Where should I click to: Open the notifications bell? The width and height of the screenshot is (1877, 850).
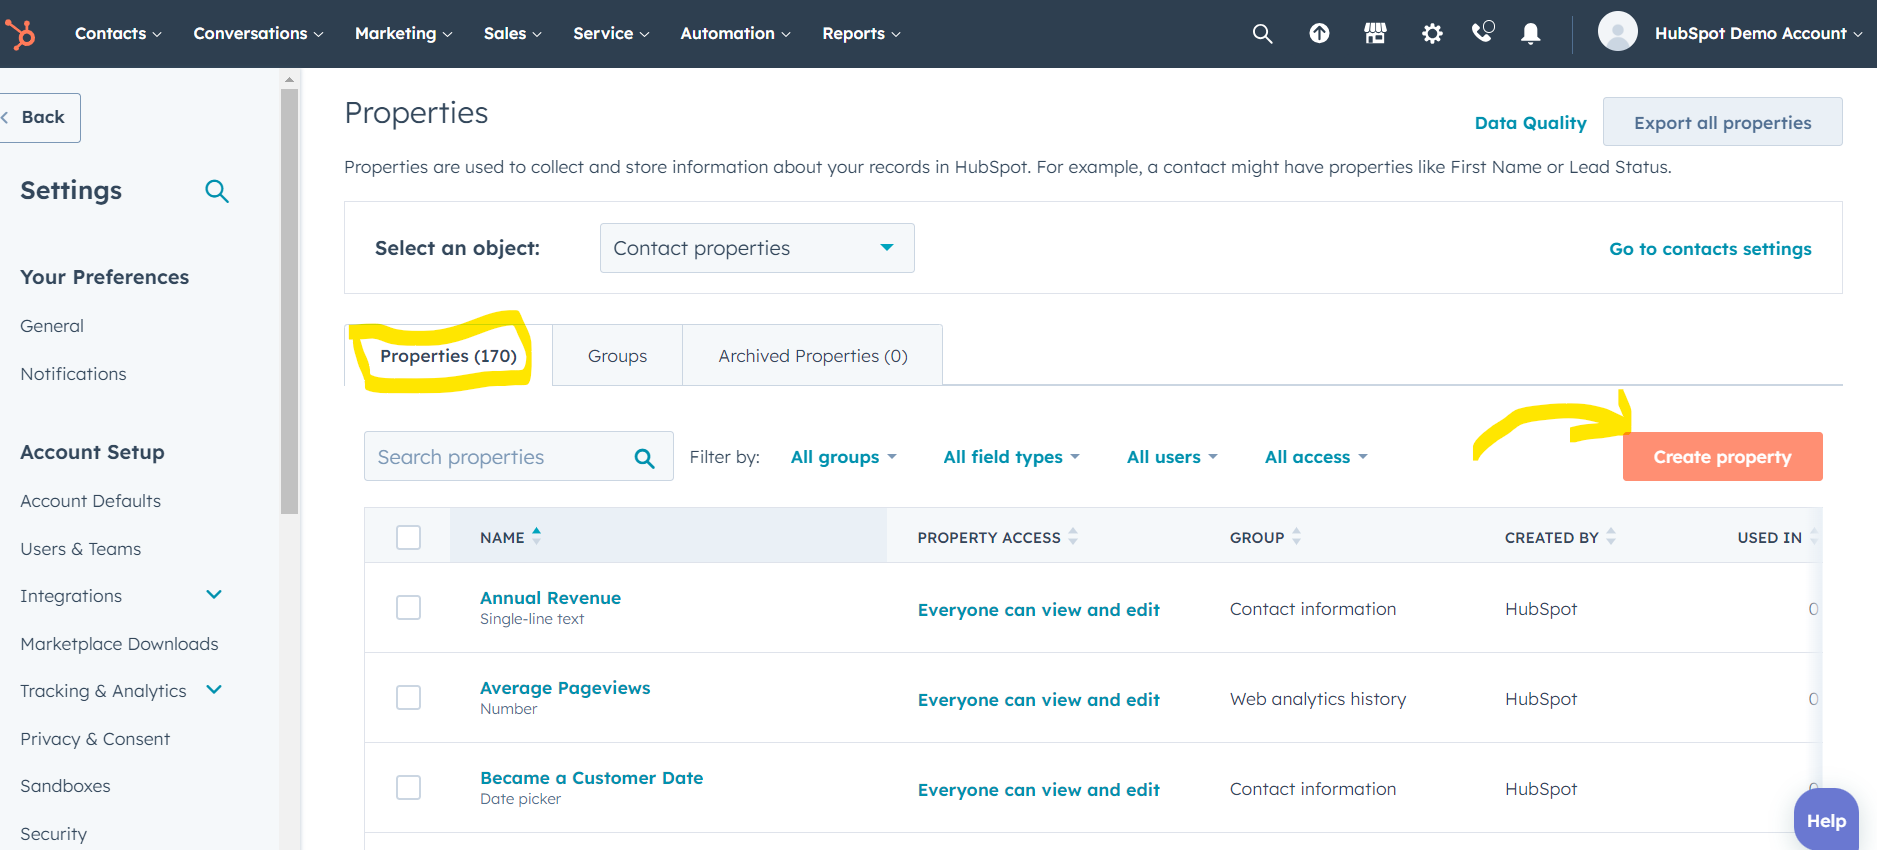[1530, 34]
